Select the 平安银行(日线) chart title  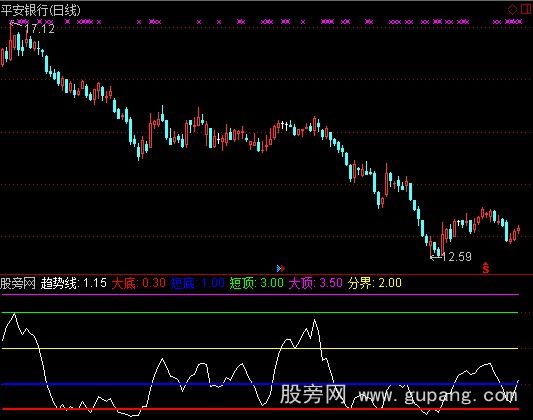click(x=40, y=10)
